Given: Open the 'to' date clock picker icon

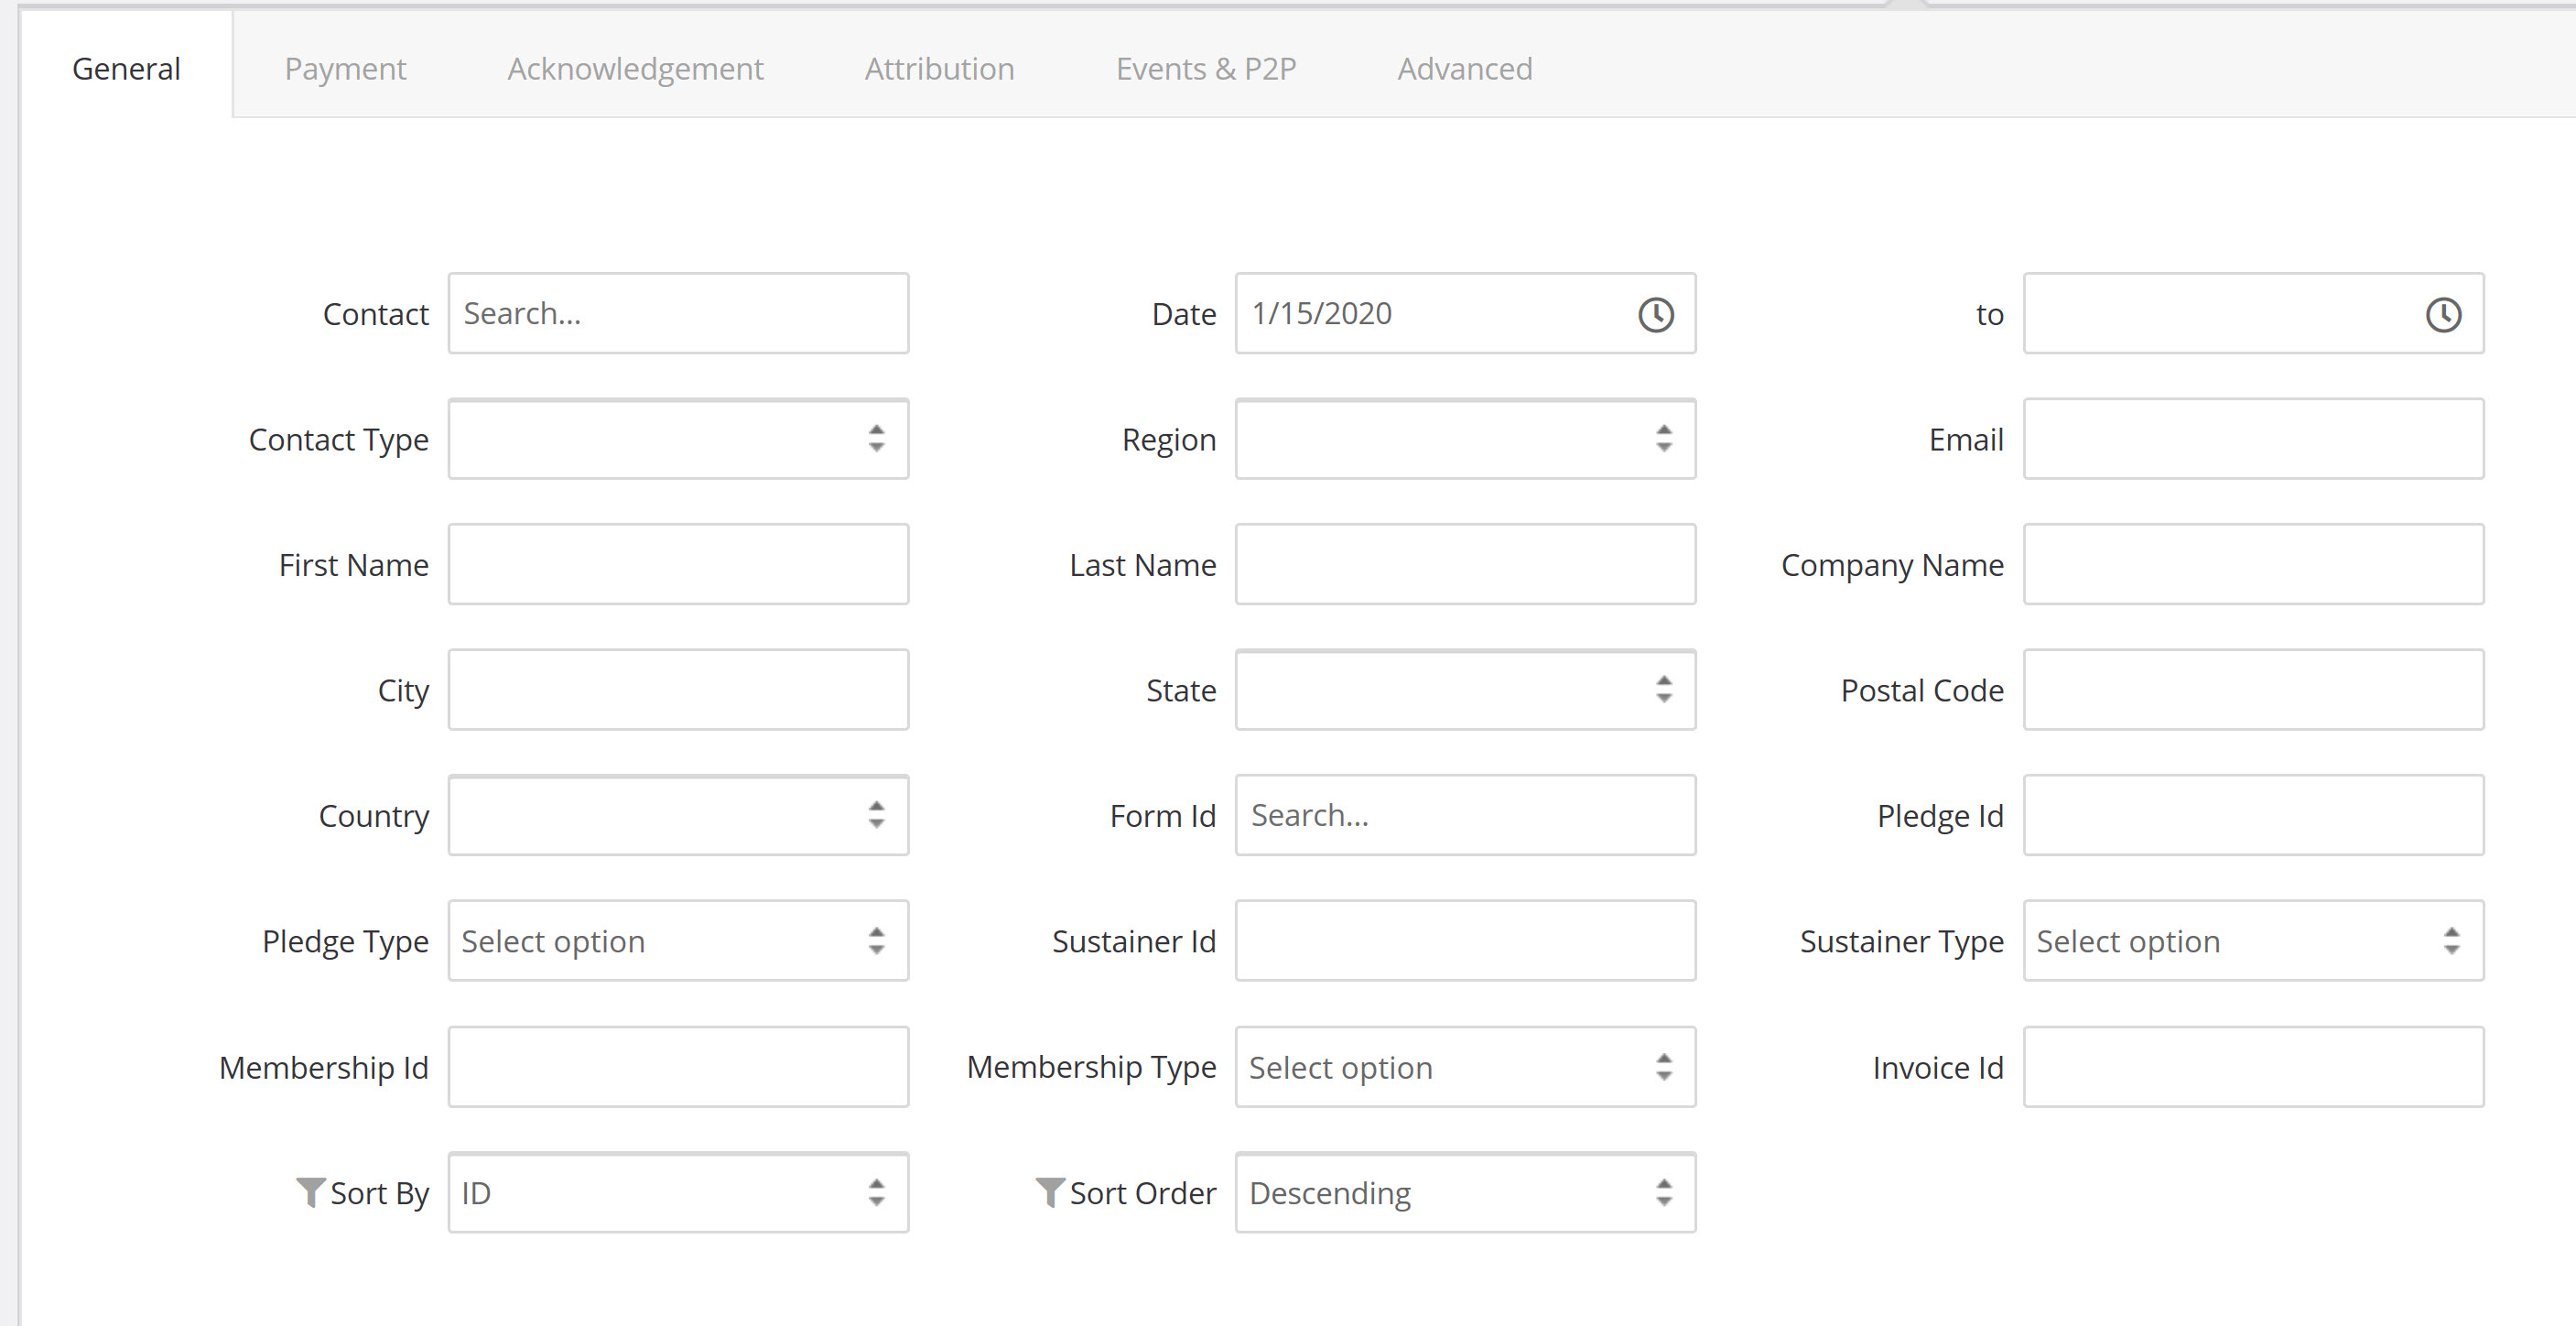Looking at the screenshot, I should 2443,314.
